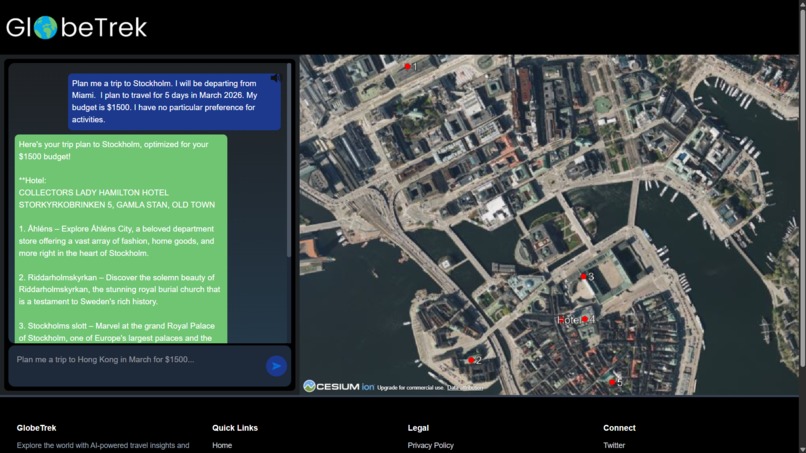Open the Cesium ion logo link
The width and height of the screenshot is (806, 453).
pyautogui.click(x=339, y=386)
